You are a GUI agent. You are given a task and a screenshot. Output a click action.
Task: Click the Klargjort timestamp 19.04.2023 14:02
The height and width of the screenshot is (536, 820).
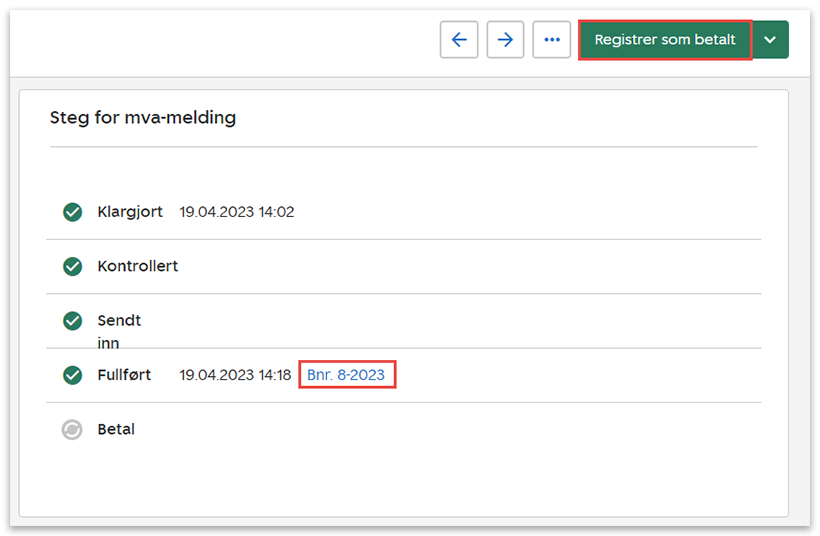pyautogui.click(x=237, y=212)
